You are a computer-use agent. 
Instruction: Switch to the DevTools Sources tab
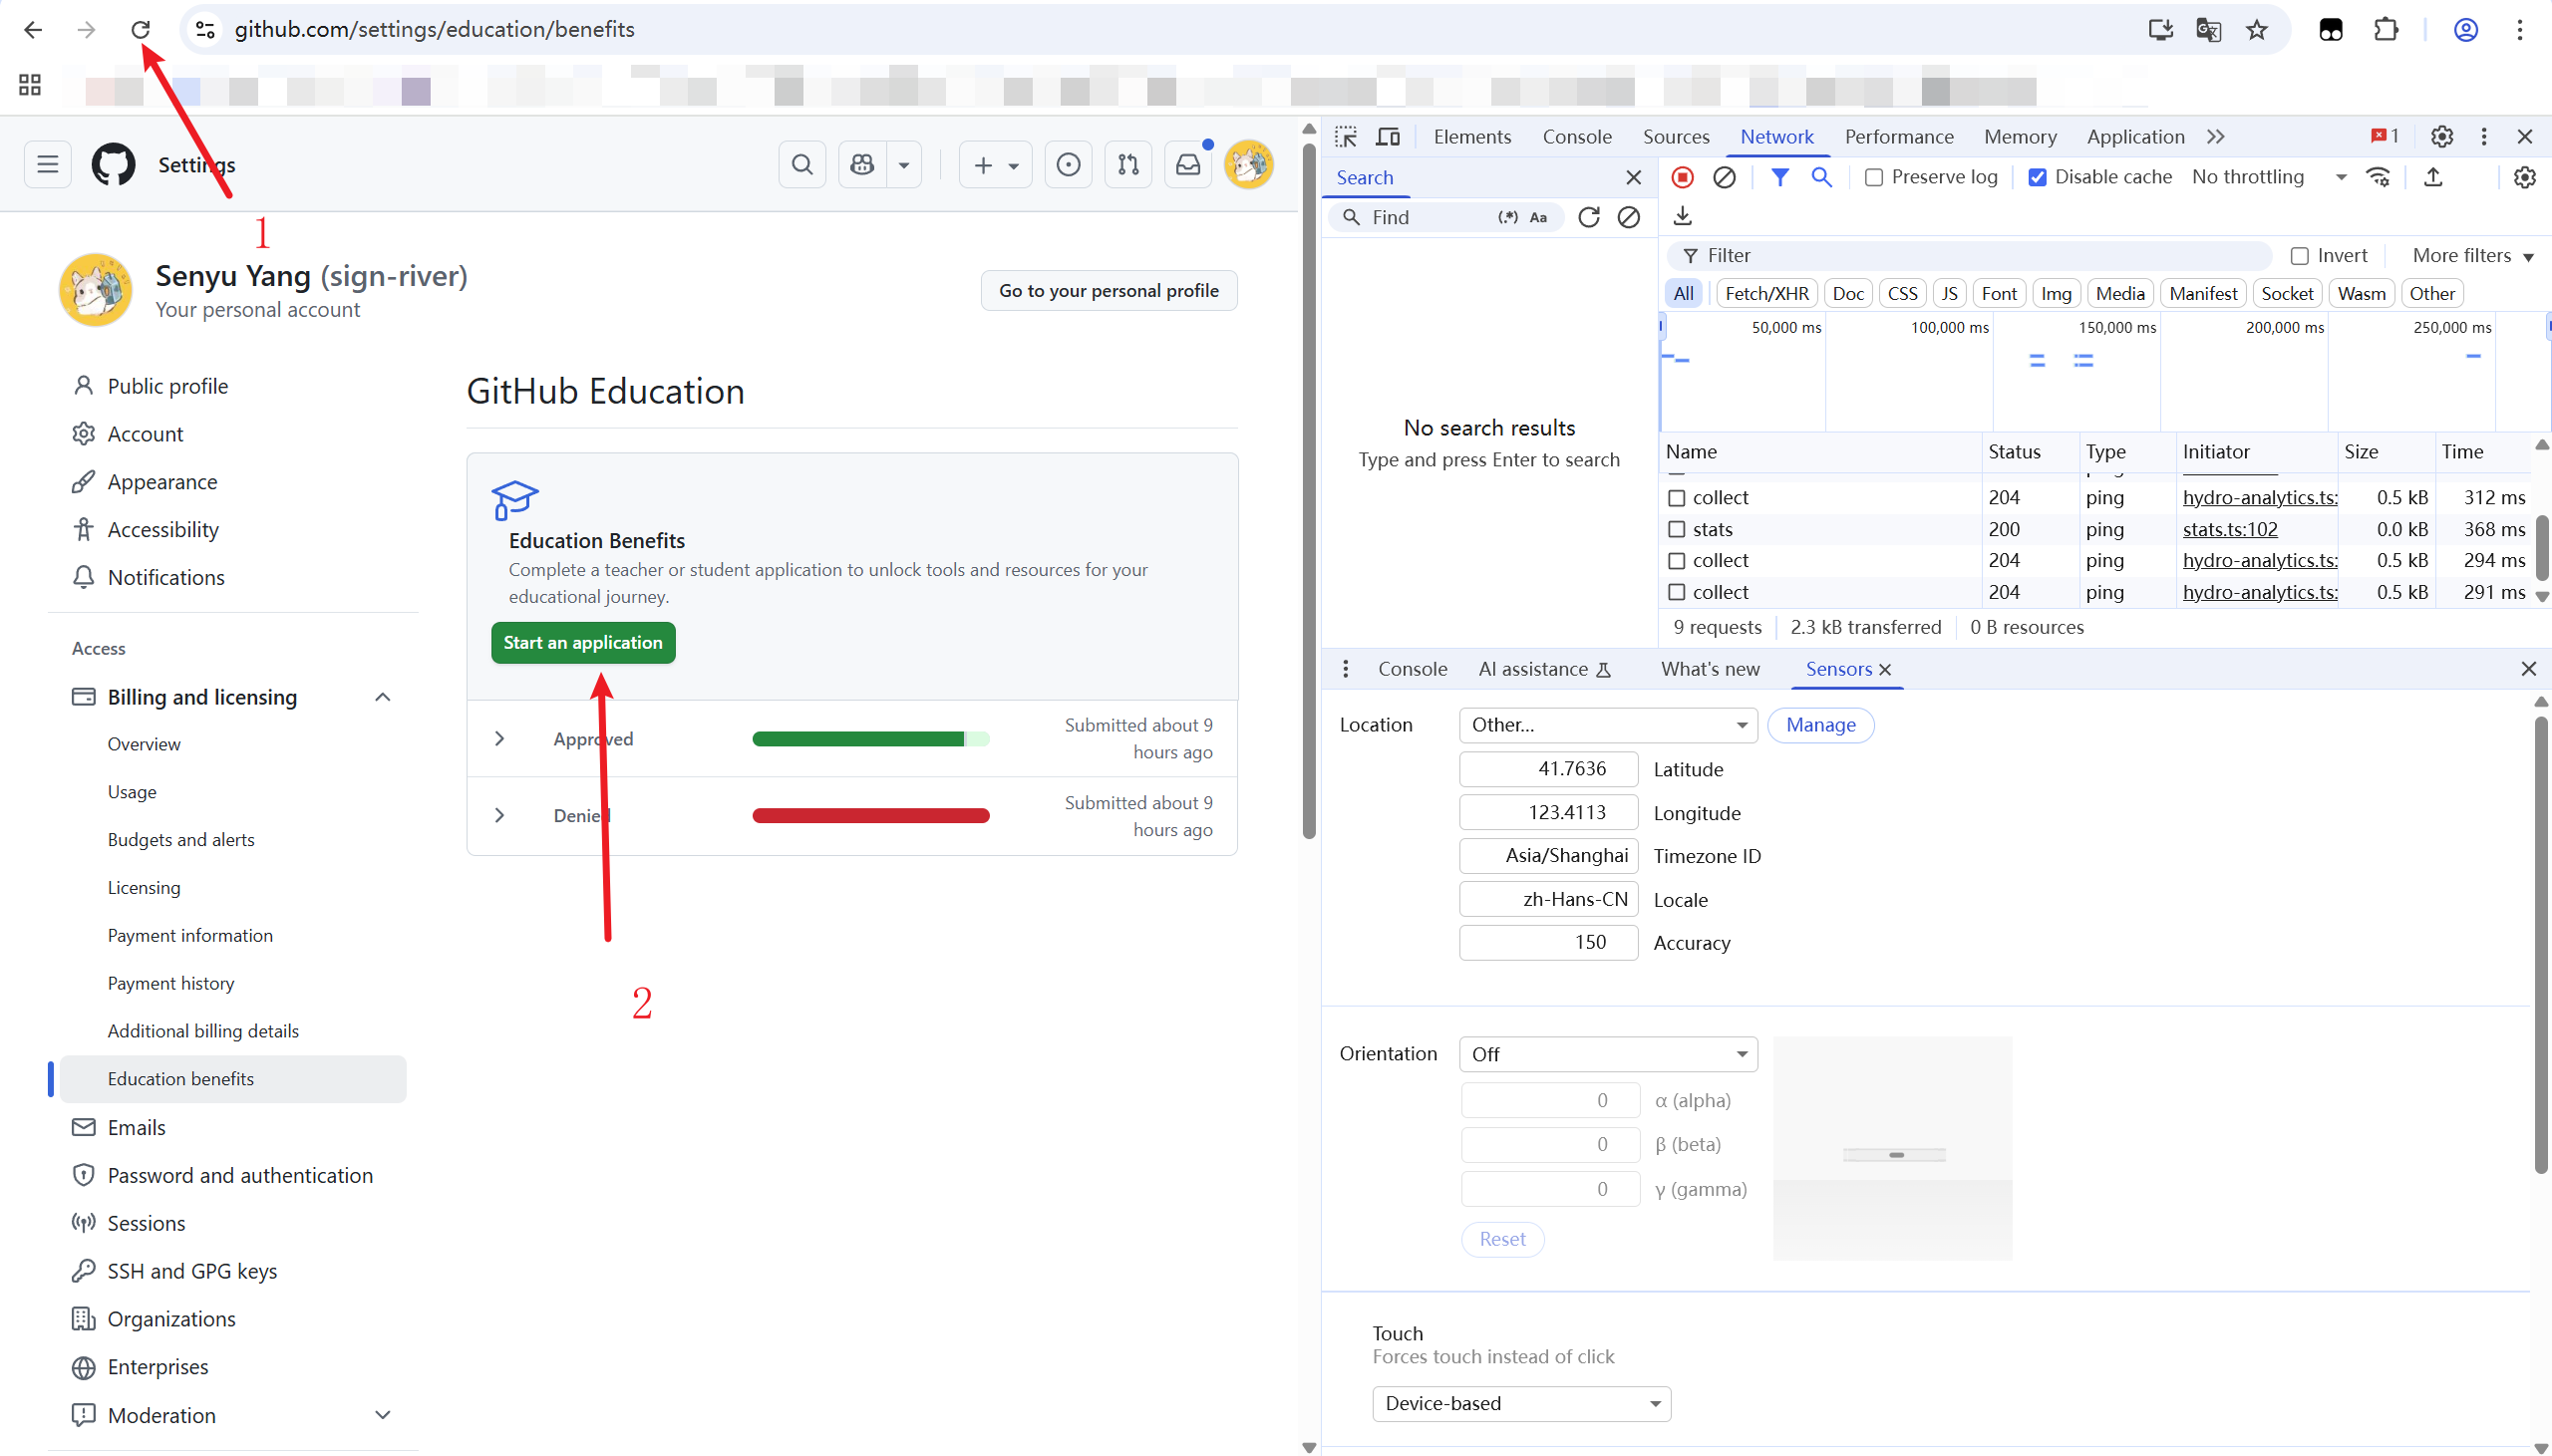click(1676, 137)
